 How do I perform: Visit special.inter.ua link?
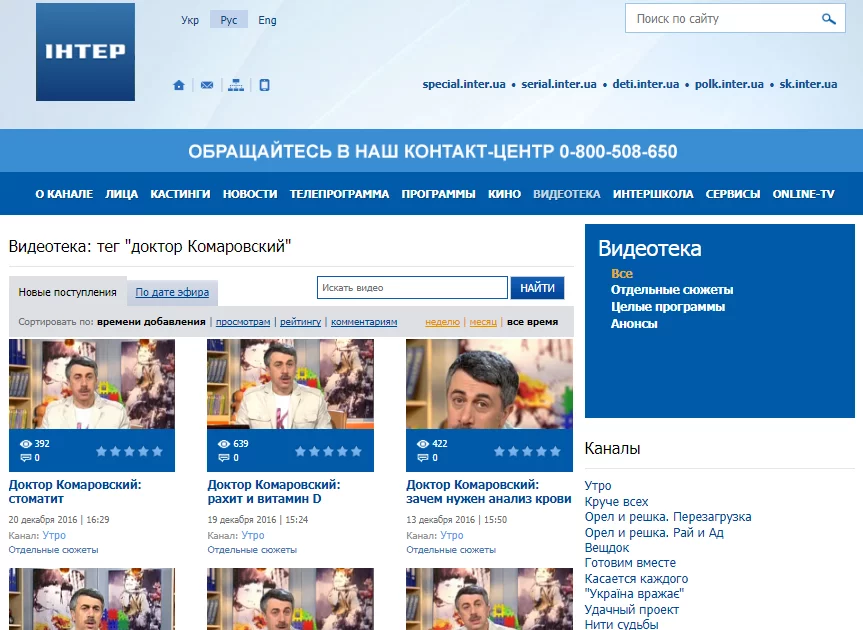(464, 84)
